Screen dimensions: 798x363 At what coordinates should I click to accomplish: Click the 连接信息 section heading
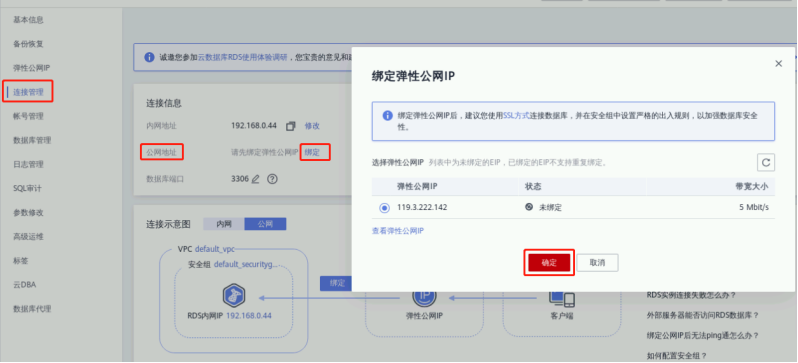pos(164,103)
